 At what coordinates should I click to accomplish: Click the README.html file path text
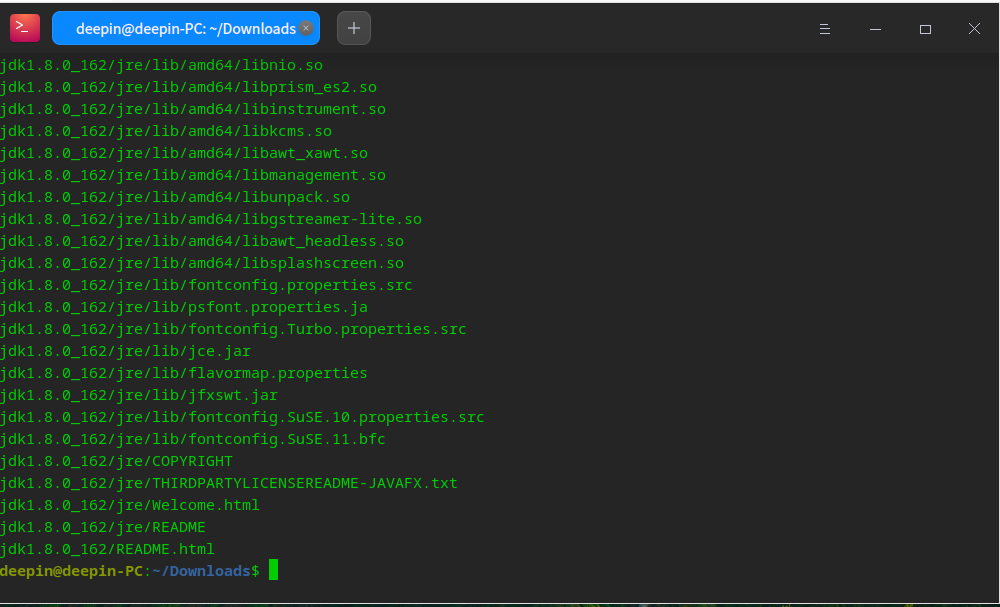(x=107, y=548)
